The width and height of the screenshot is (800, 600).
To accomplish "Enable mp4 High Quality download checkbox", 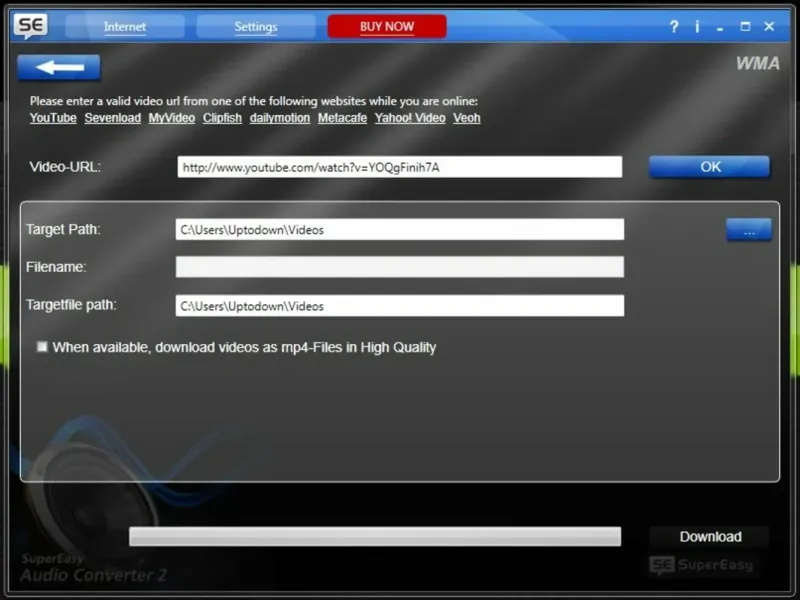I will (42, 347).
